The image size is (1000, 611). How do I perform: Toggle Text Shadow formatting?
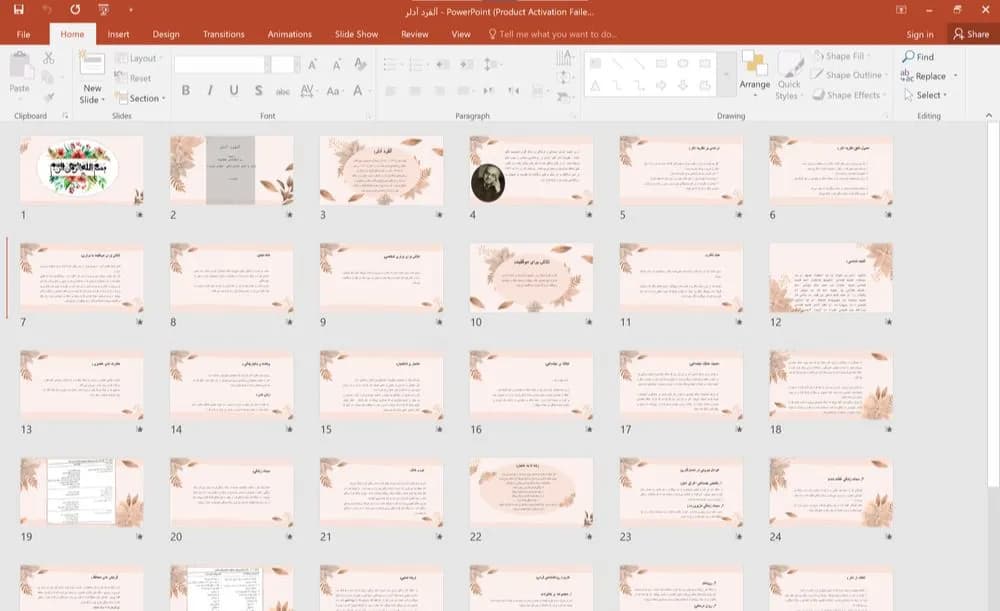(258, 91)
